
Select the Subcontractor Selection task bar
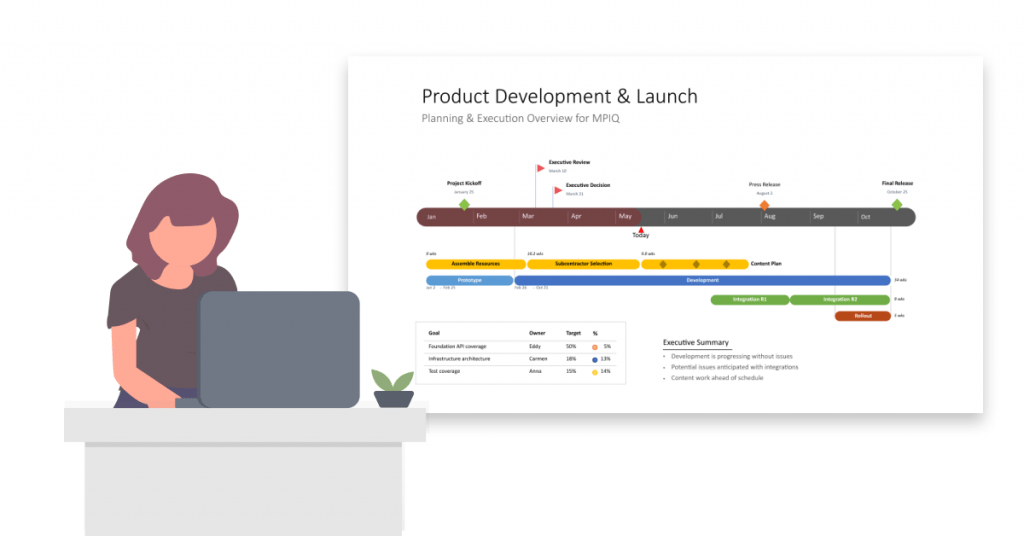point(583,264)
